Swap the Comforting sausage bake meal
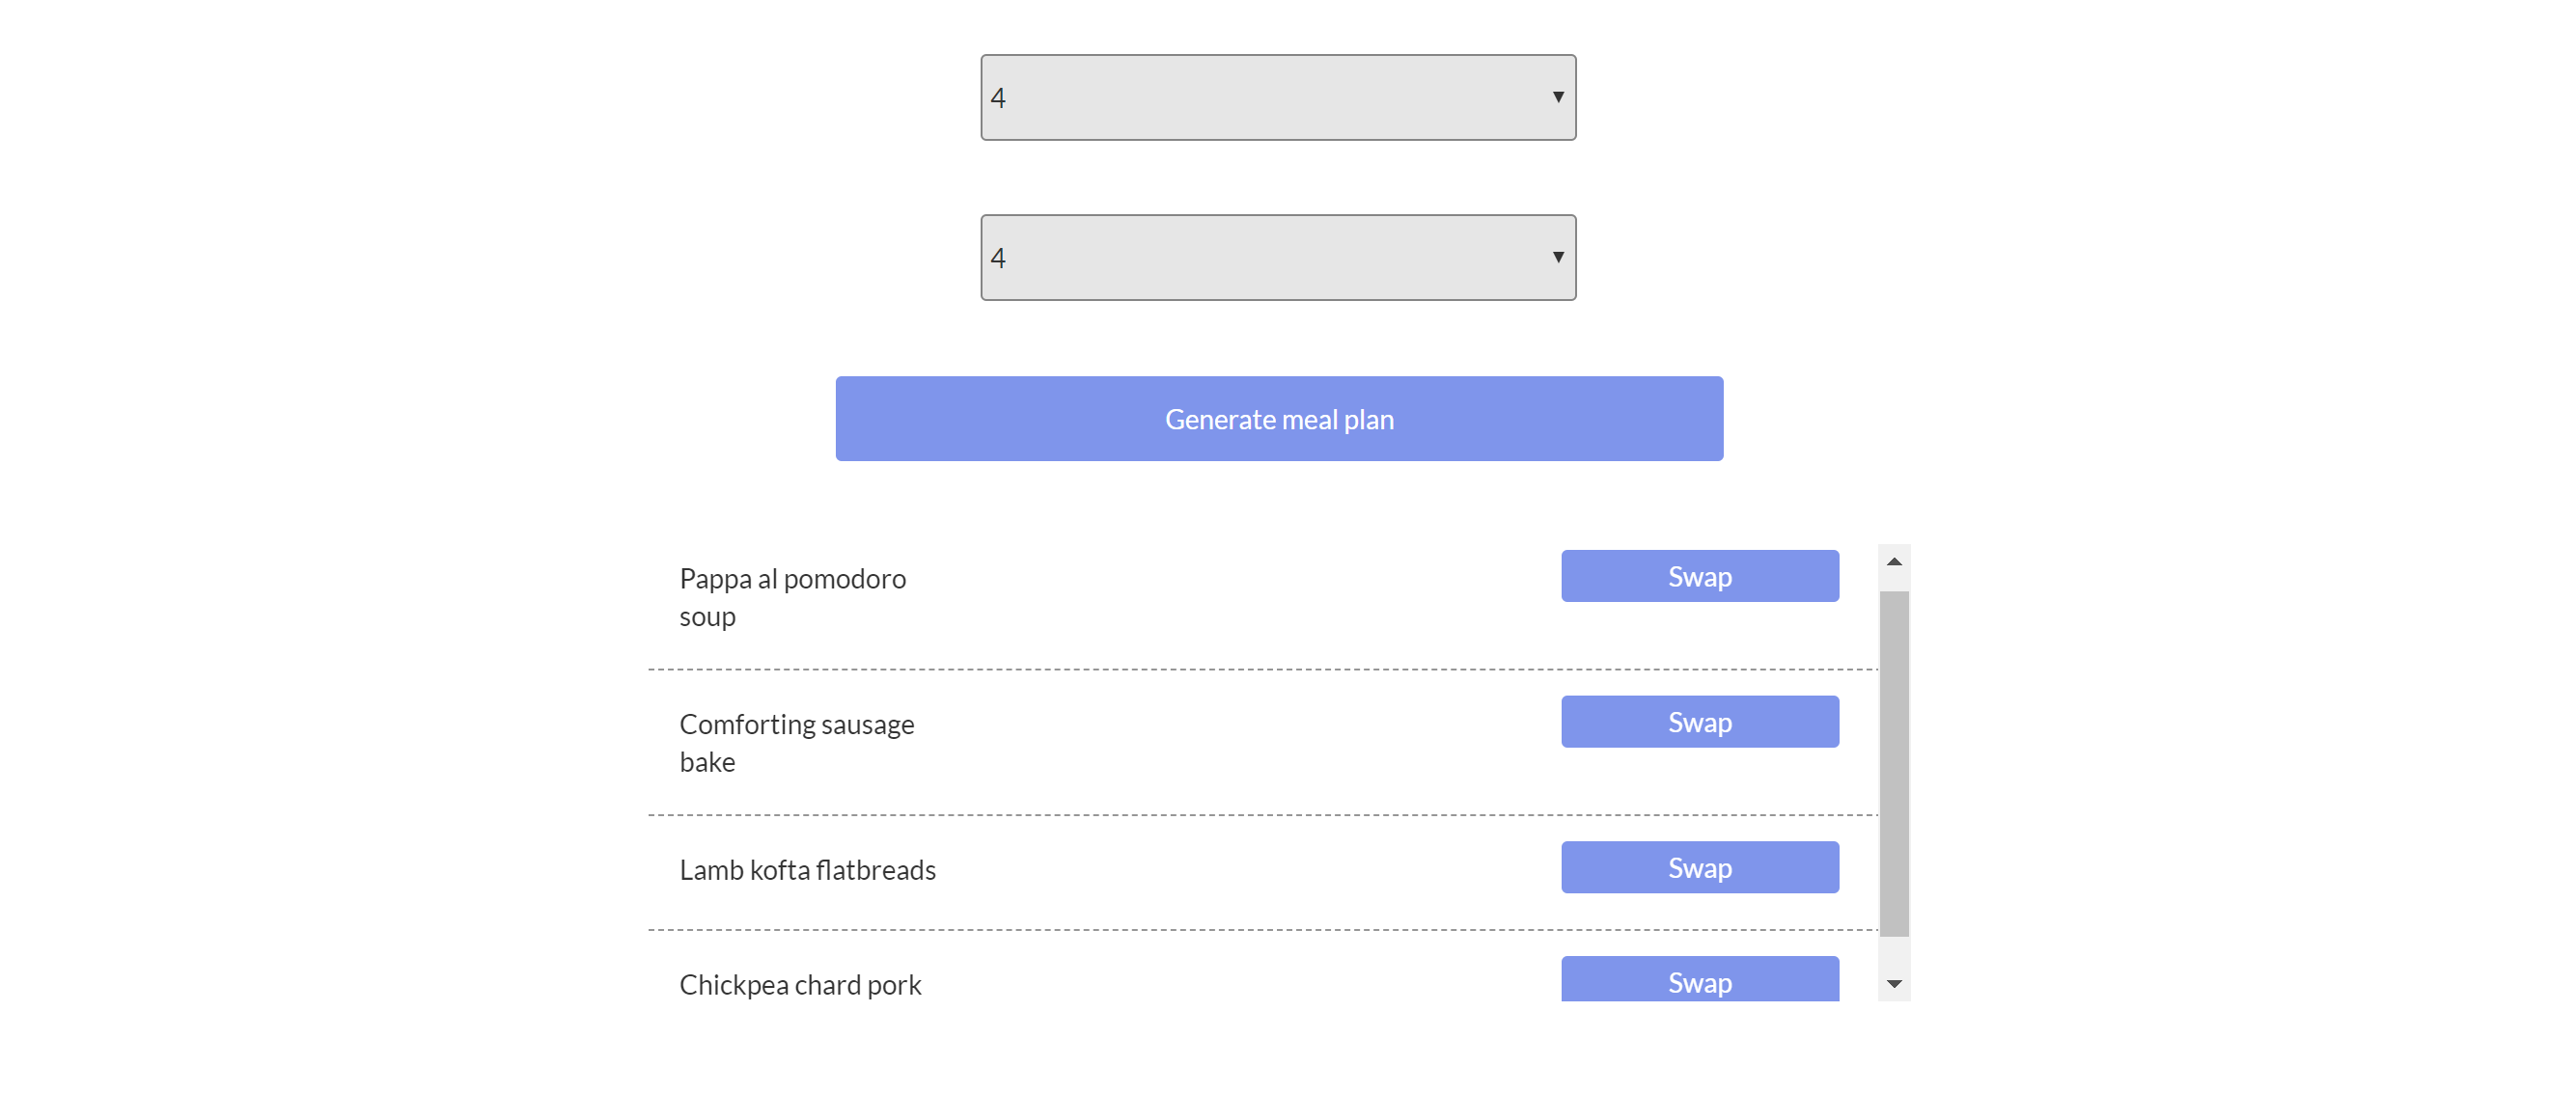Screen dimensions: 2576x1094 click(x=1699, y=721)
